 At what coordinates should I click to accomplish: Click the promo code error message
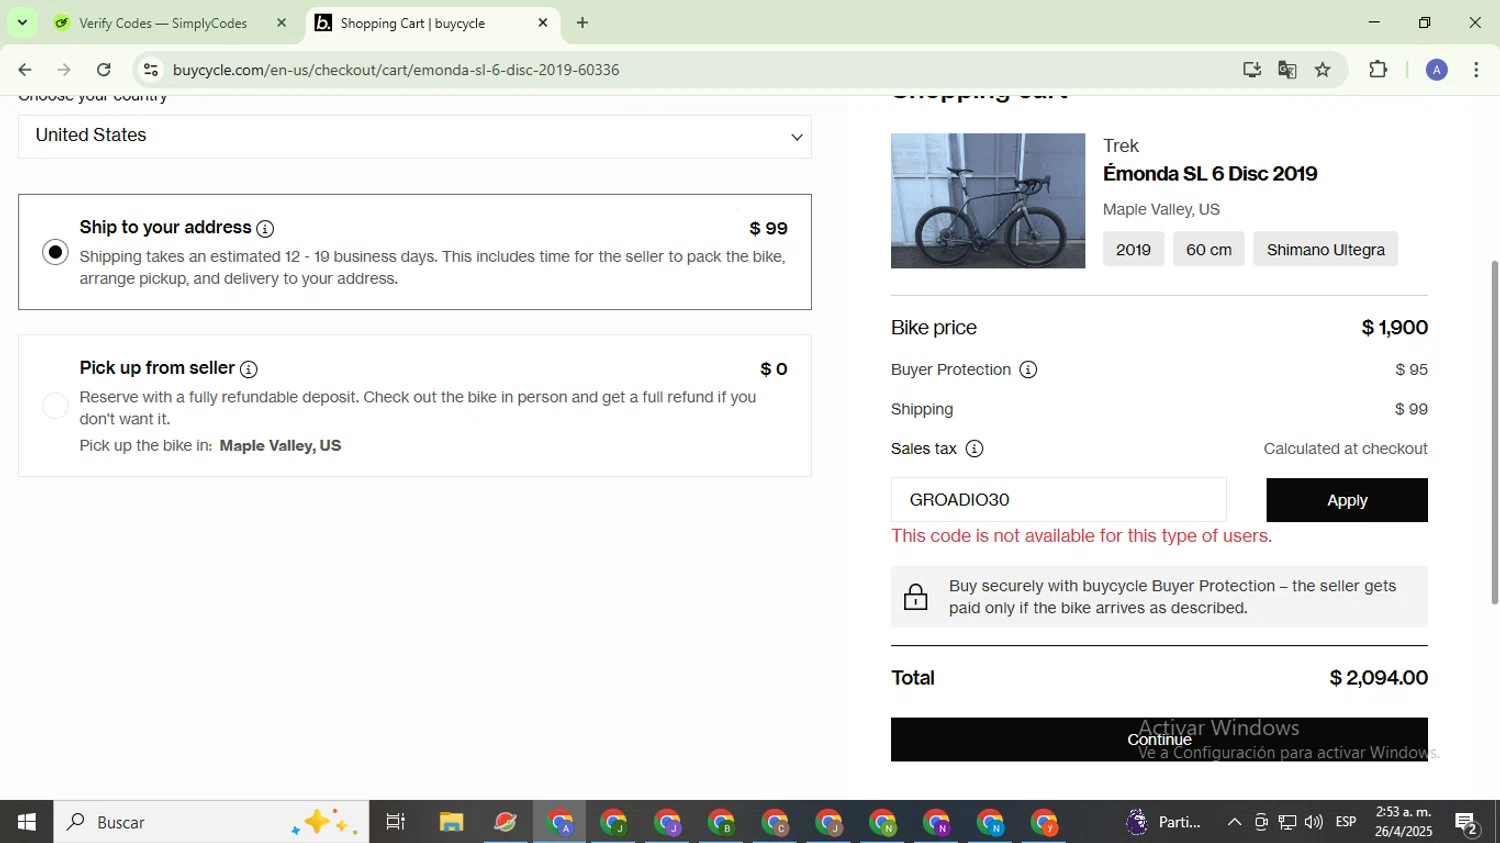[x=1081, y=536]
